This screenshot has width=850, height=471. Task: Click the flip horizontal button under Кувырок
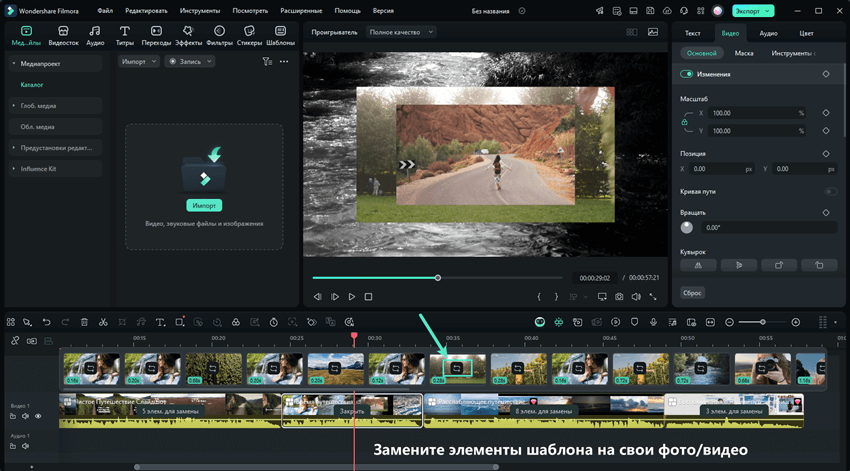click(x=698, y=265)
